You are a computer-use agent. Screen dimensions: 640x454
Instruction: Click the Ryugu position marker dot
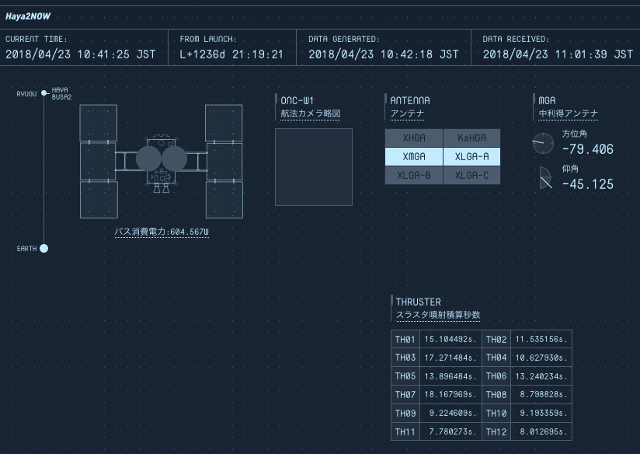pos(44,94)
